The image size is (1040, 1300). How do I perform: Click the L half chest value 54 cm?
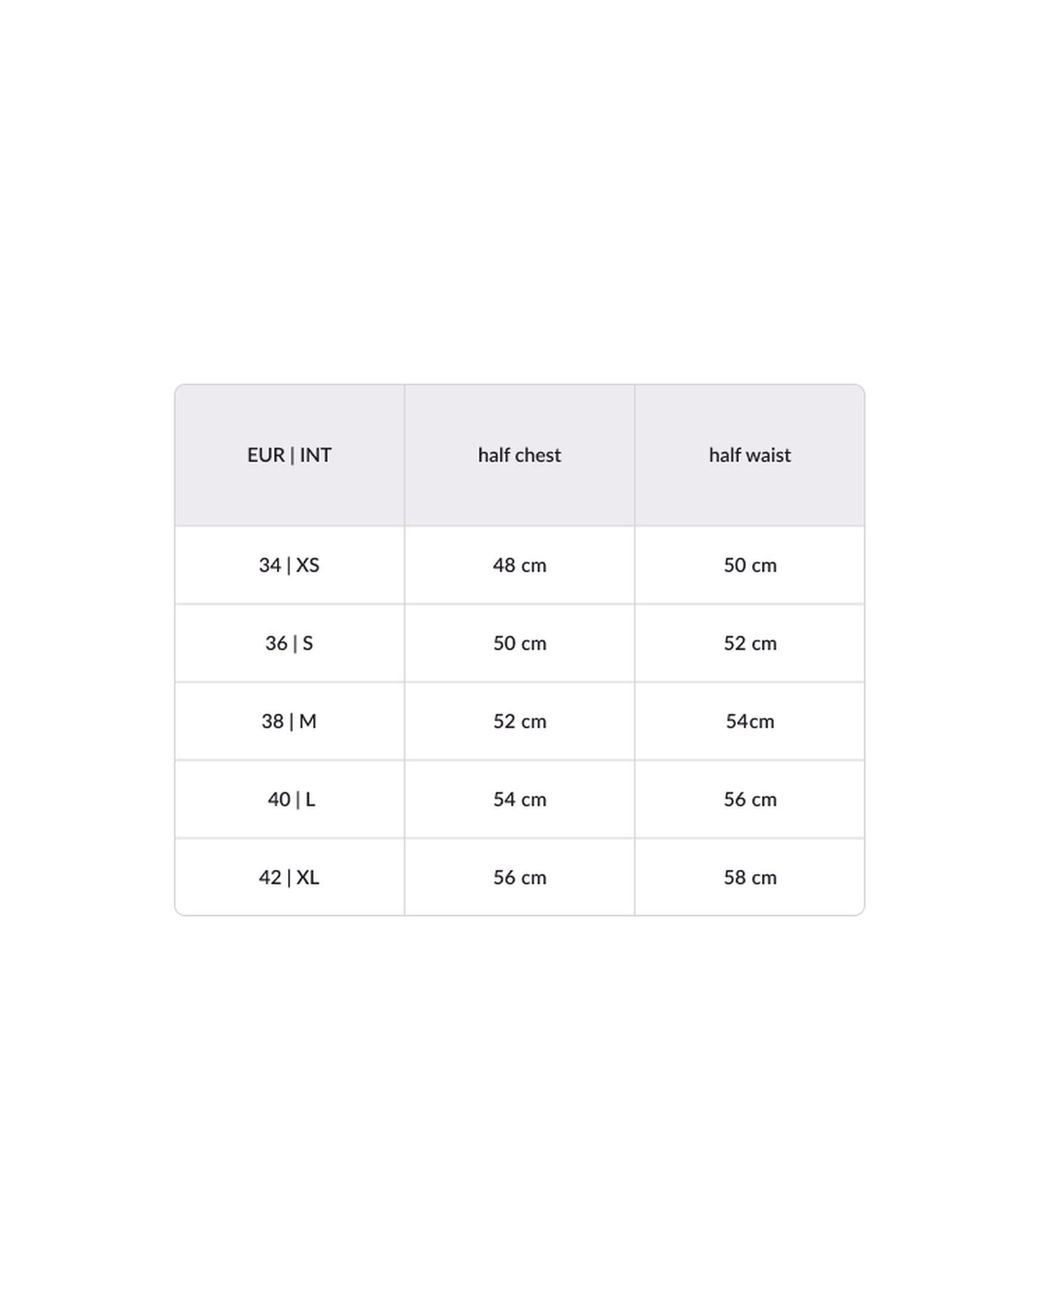(519, 799)
